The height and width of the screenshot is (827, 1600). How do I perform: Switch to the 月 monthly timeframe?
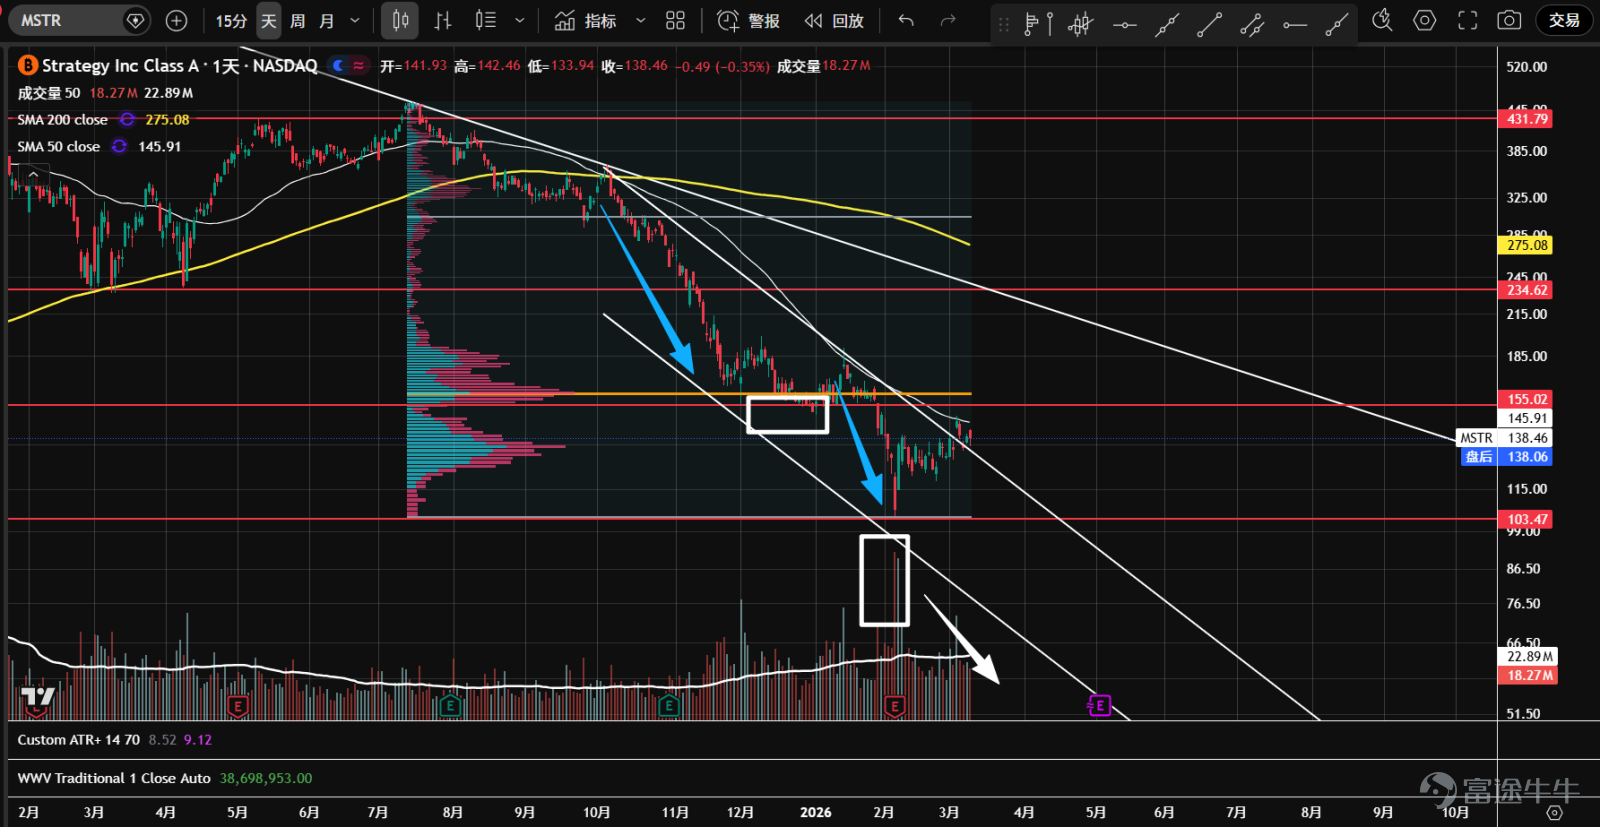(326, 20)
